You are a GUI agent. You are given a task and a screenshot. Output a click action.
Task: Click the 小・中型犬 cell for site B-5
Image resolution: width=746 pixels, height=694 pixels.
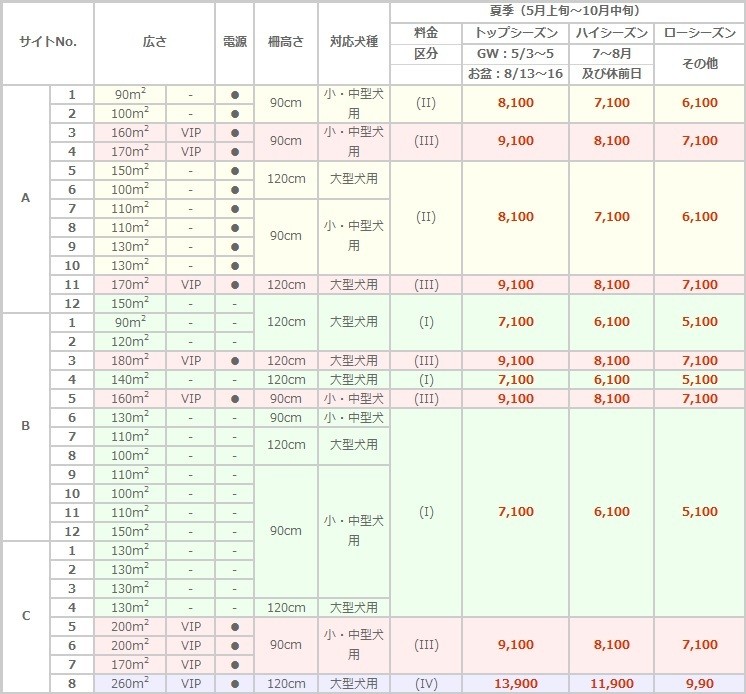click(354, 399)
